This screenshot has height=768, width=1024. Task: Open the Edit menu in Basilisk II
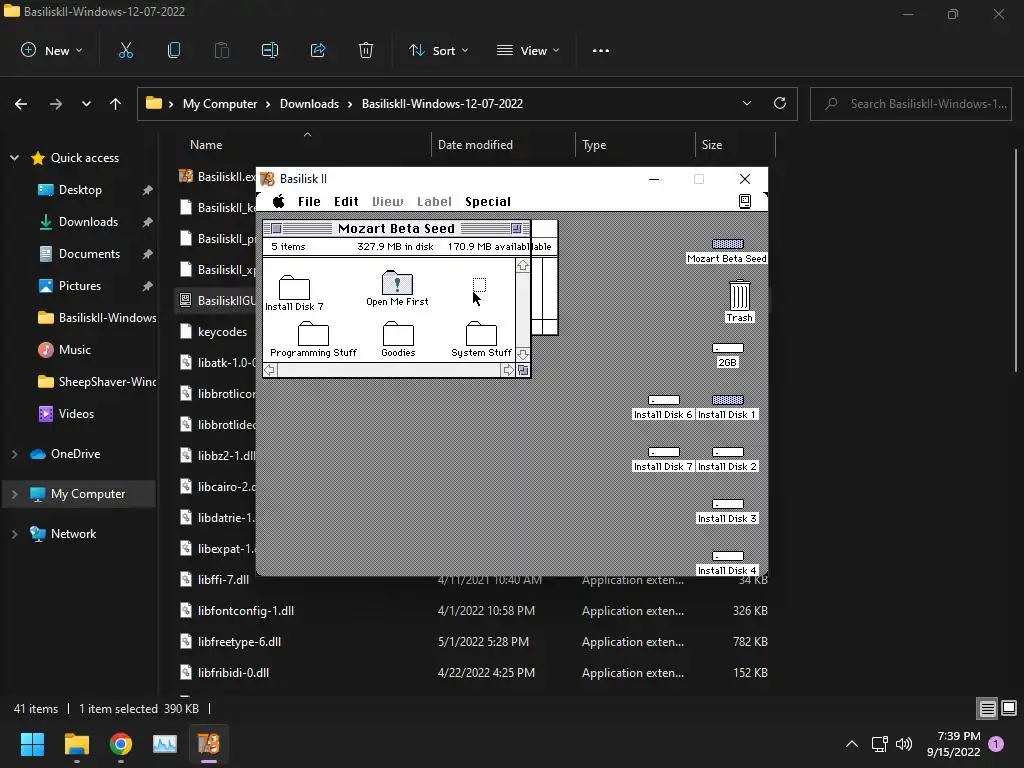point(346,202)
